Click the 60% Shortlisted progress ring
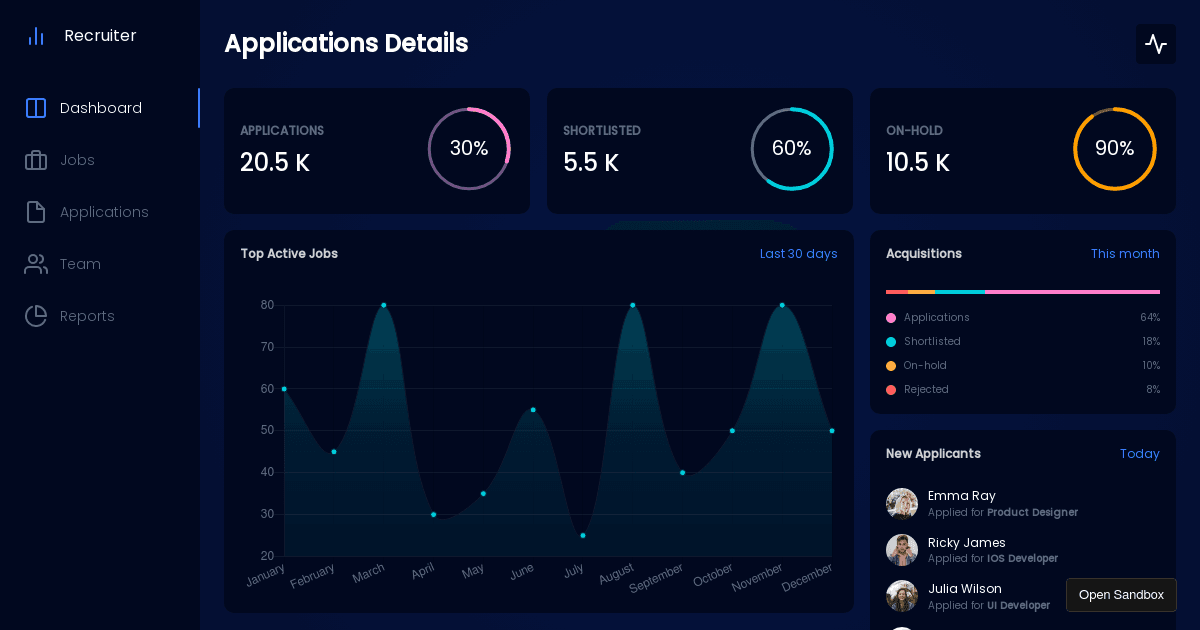This screenshot has height=630, width=1200. click(791, 149)
